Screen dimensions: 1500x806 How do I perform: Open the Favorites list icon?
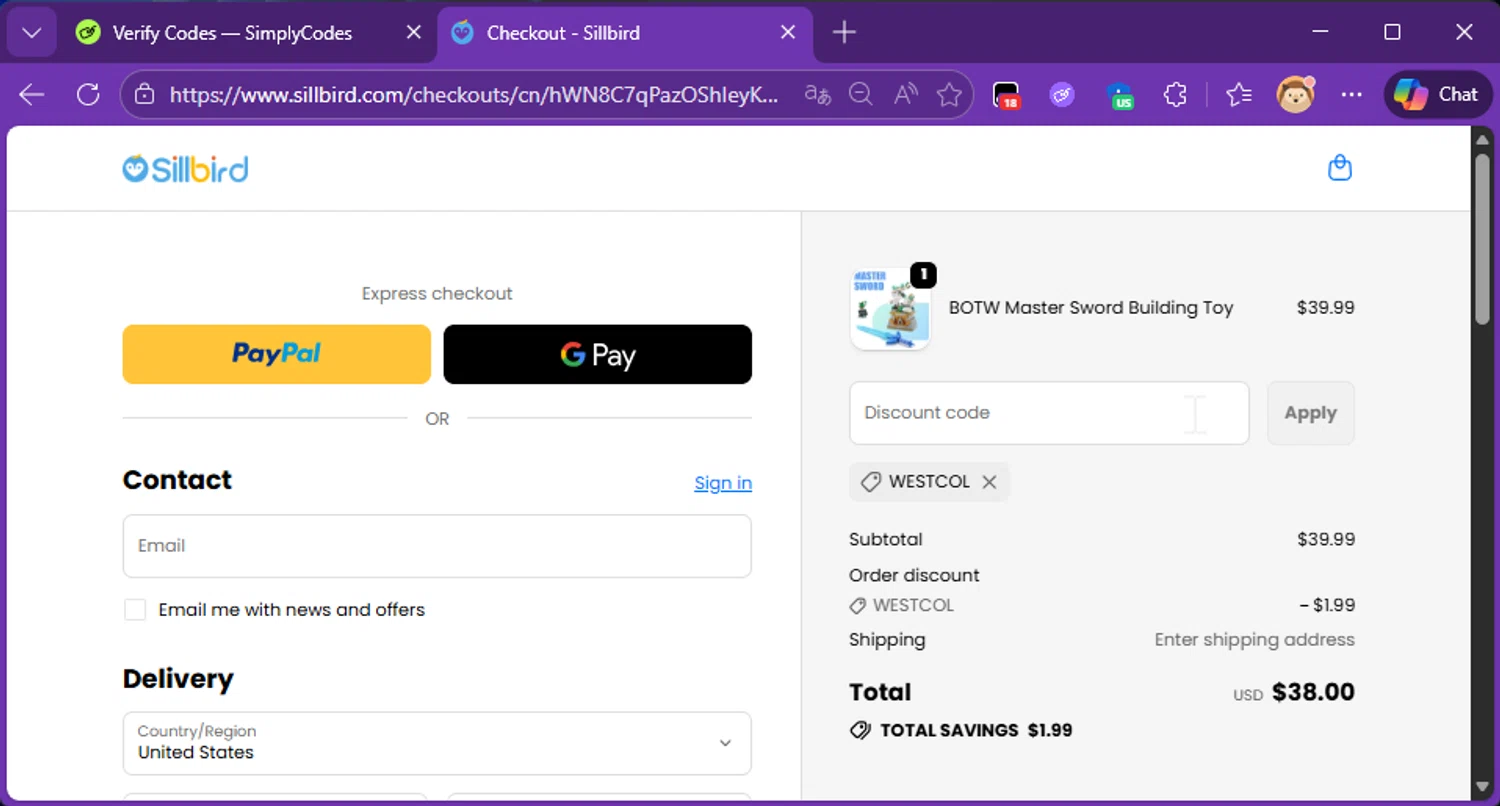click(1239, 95)
